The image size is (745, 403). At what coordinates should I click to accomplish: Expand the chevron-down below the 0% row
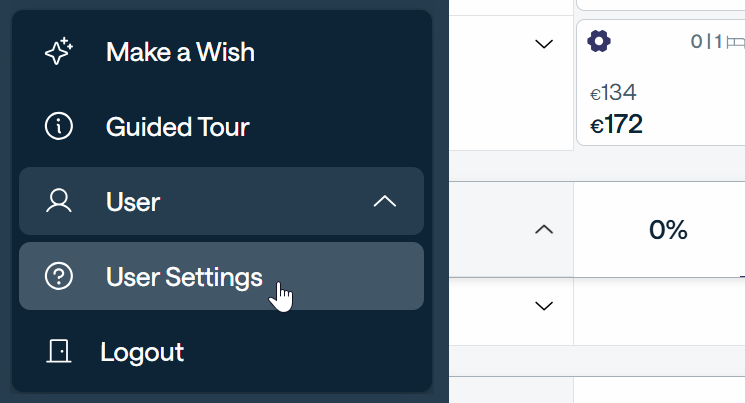544,306
